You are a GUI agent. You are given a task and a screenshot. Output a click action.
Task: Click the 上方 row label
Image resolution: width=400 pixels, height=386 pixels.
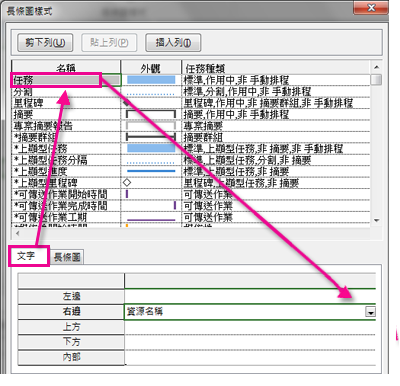coord(71,327)
